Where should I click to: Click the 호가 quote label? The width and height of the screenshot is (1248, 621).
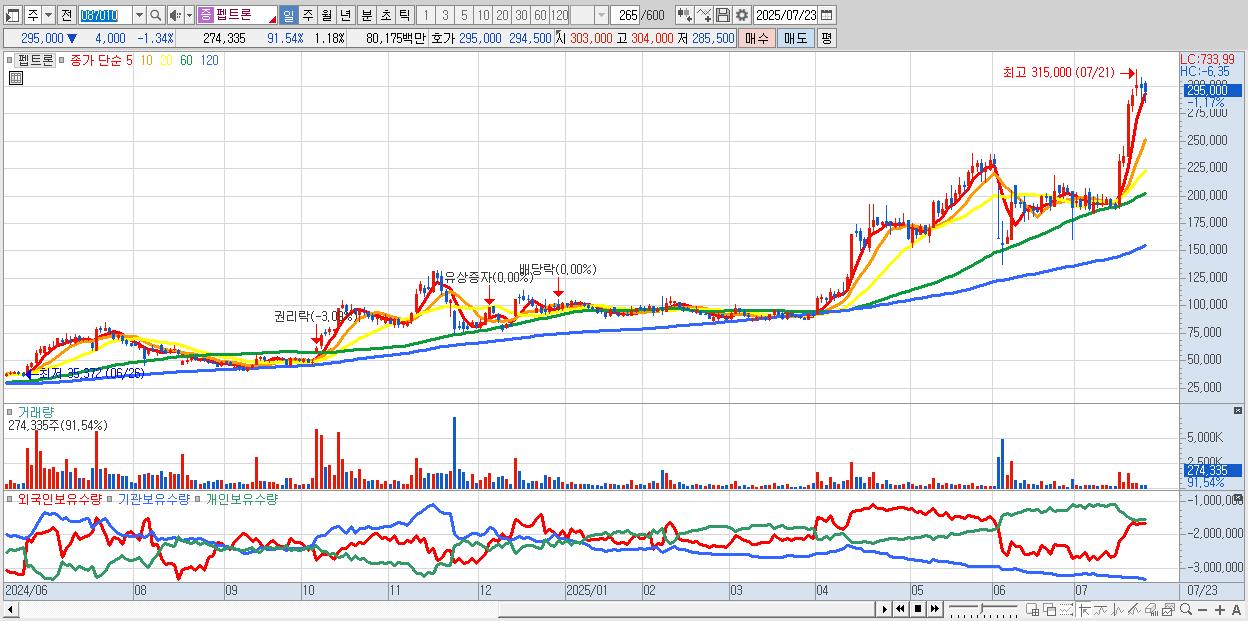(443, 38)
